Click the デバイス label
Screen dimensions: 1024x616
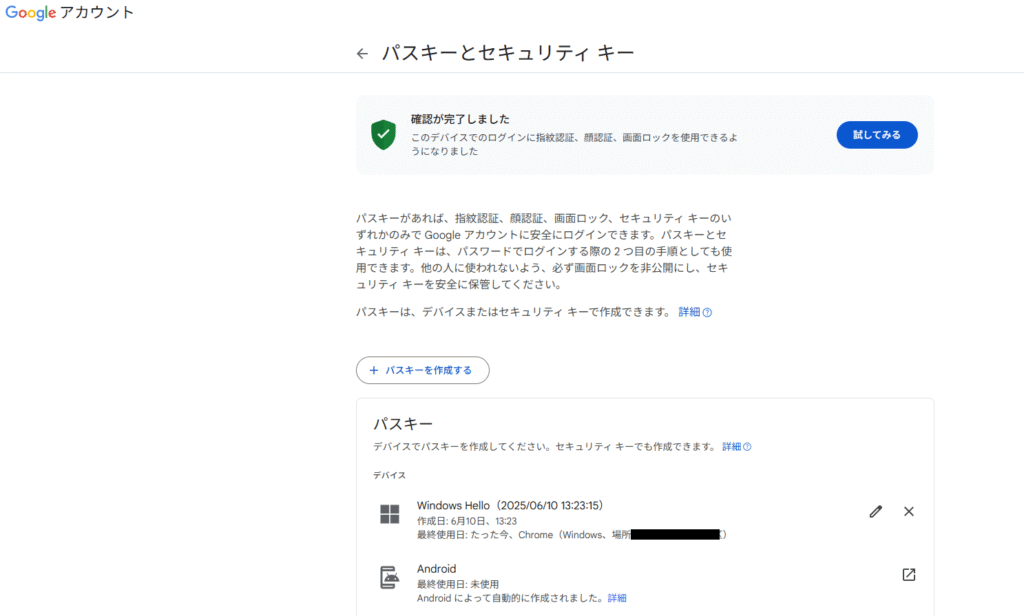[389, 475]
